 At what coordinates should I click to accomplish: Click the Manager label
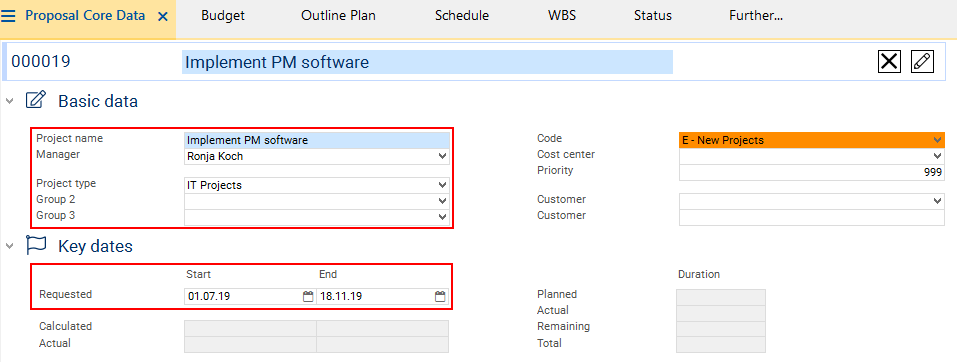(x=58, y=154)
